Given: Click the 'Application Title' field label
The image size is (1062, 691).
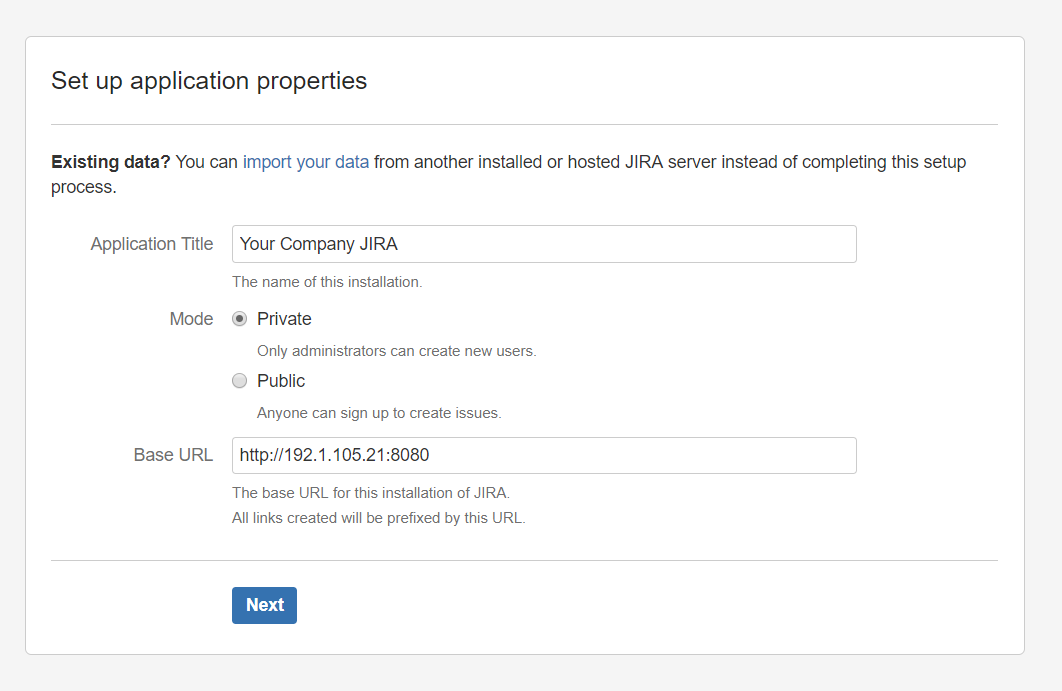Looking at the screenshot, I should (x=152, y=244).
